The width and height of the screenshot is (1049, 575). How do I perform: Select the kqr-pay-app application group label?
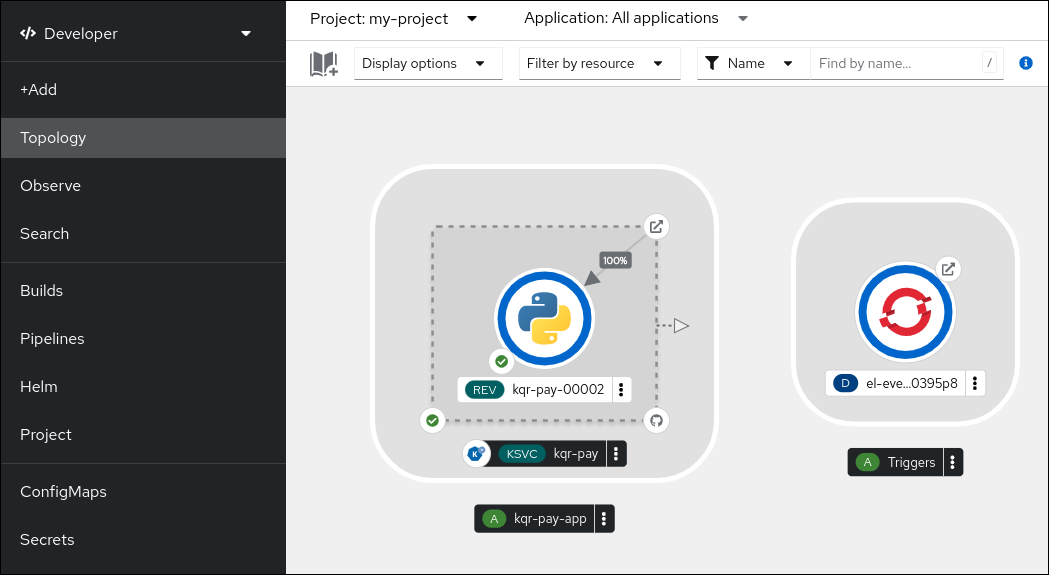click(x=537, y=519)
